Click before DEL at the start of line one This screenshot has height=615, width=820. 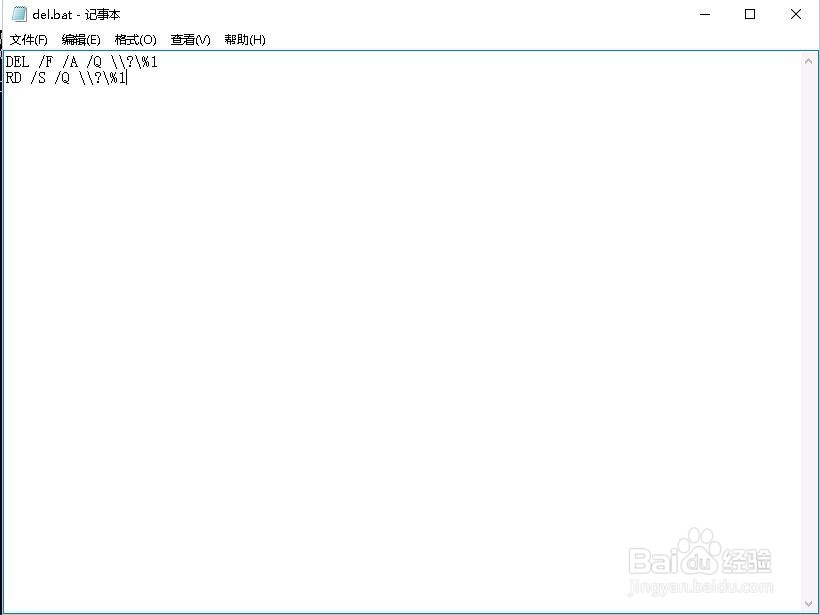5,61
